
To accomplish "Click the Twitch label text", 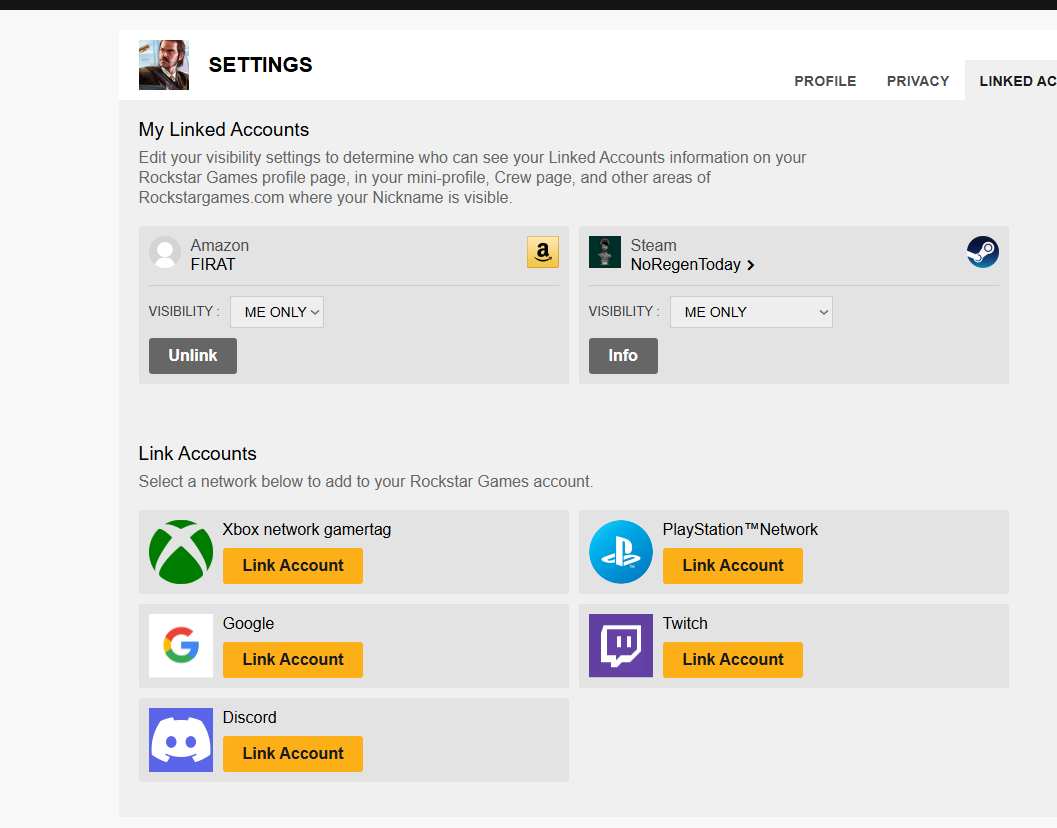I will (685, 624).
